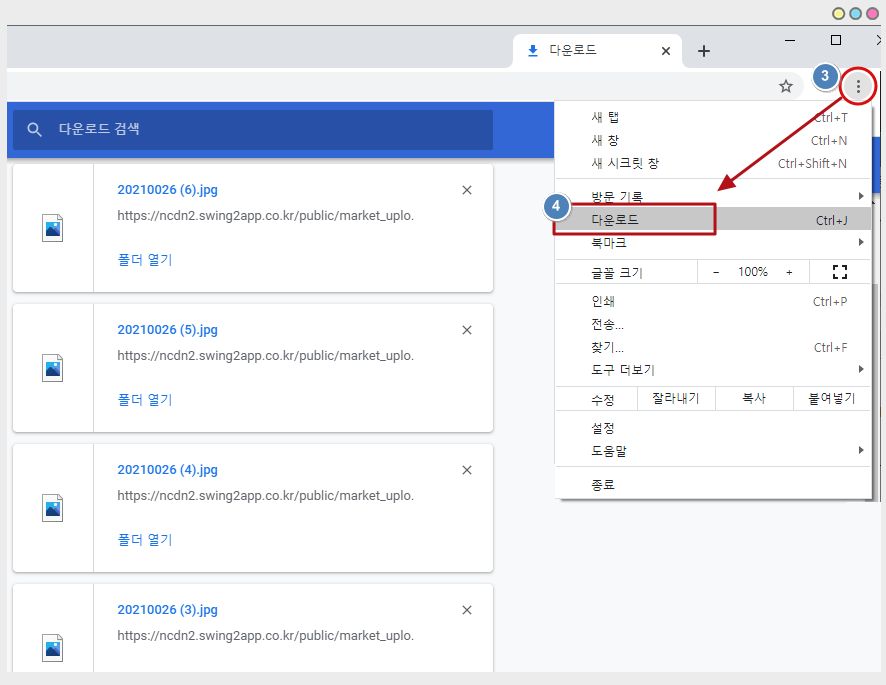Close the 다운로드 tab
The image size is (886, 685).
click(x=666, y=51)
